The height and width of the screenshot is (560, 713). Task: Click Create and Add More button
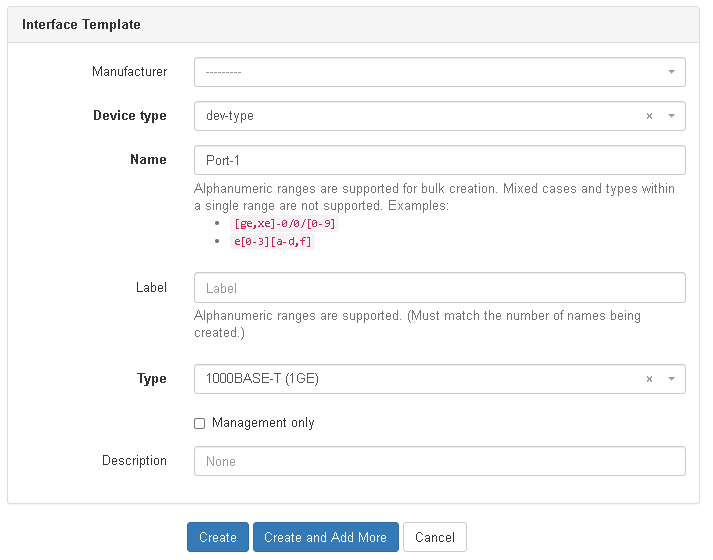tap(325, 537)
